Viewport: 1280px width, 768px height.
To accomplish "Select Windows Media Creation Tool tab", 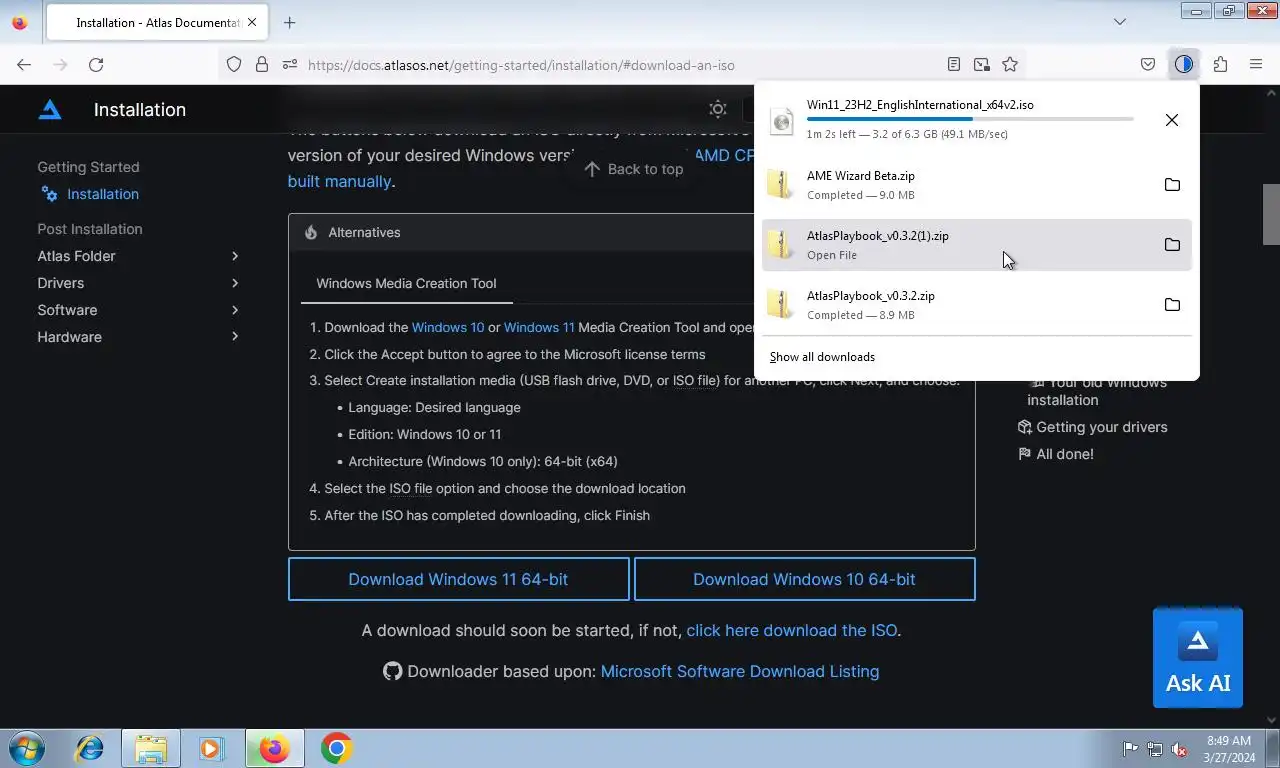I will tap(406, 283).
